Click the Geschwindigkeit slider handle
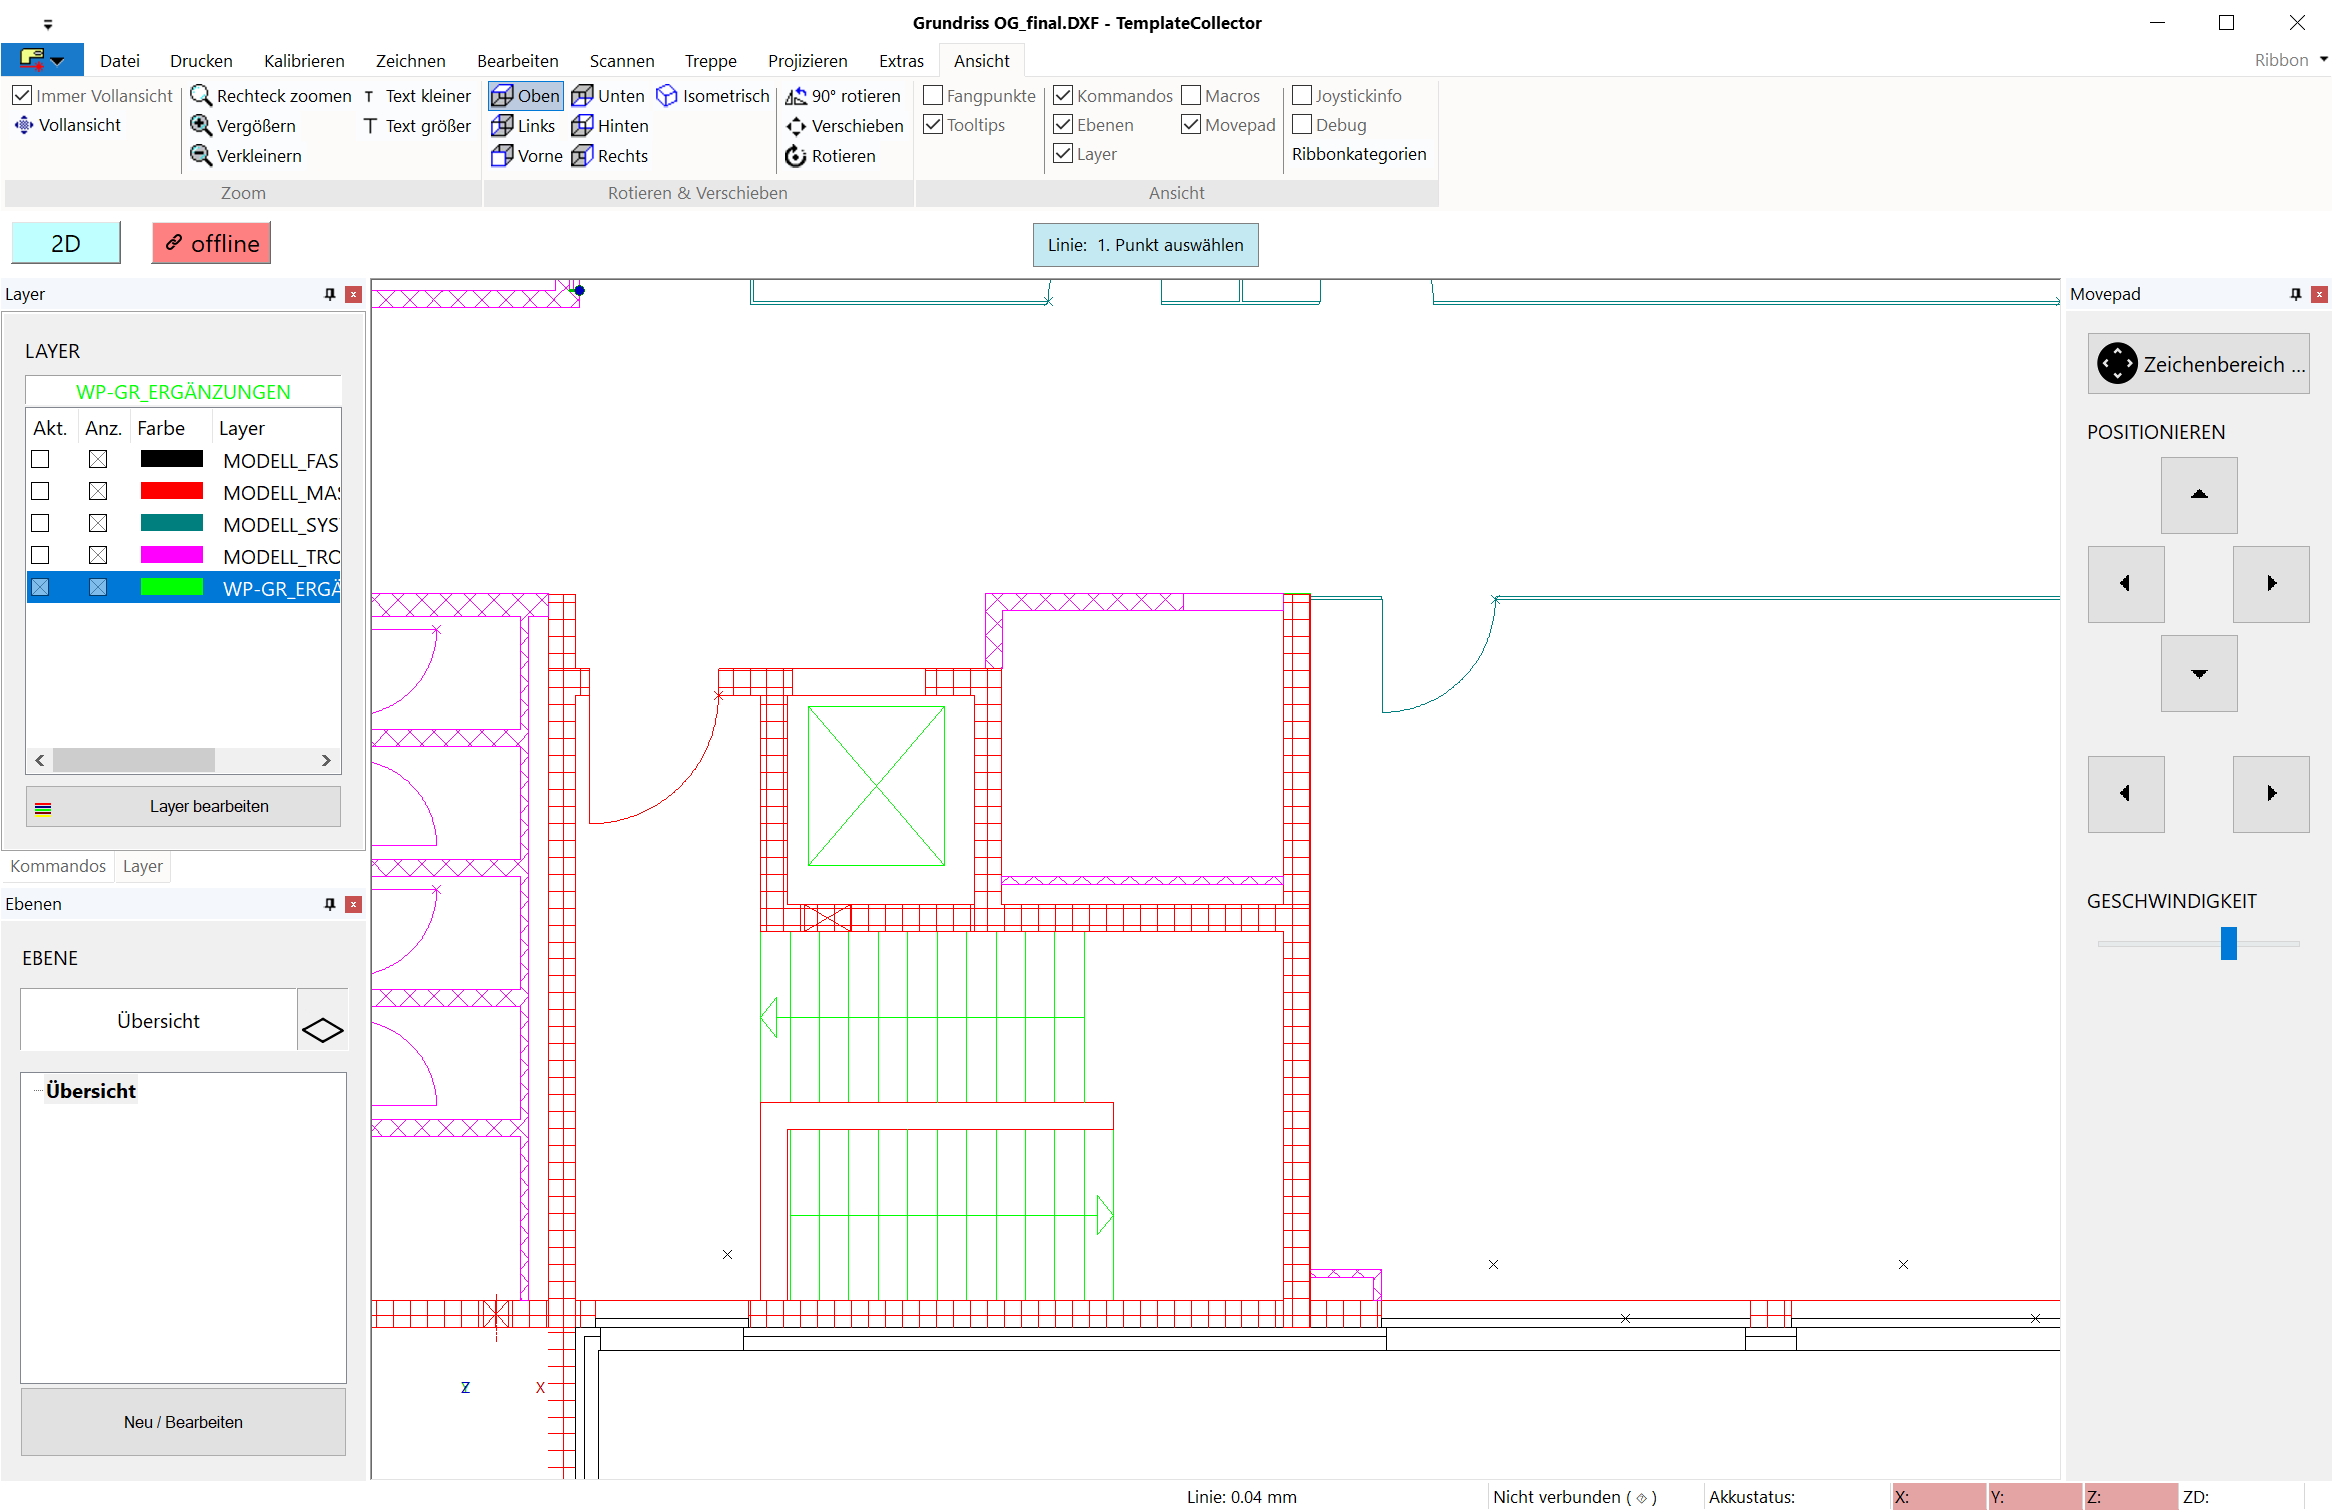Viewport: 2333px width, 1511px height. pyautogui.click(x=2228, y=943)
